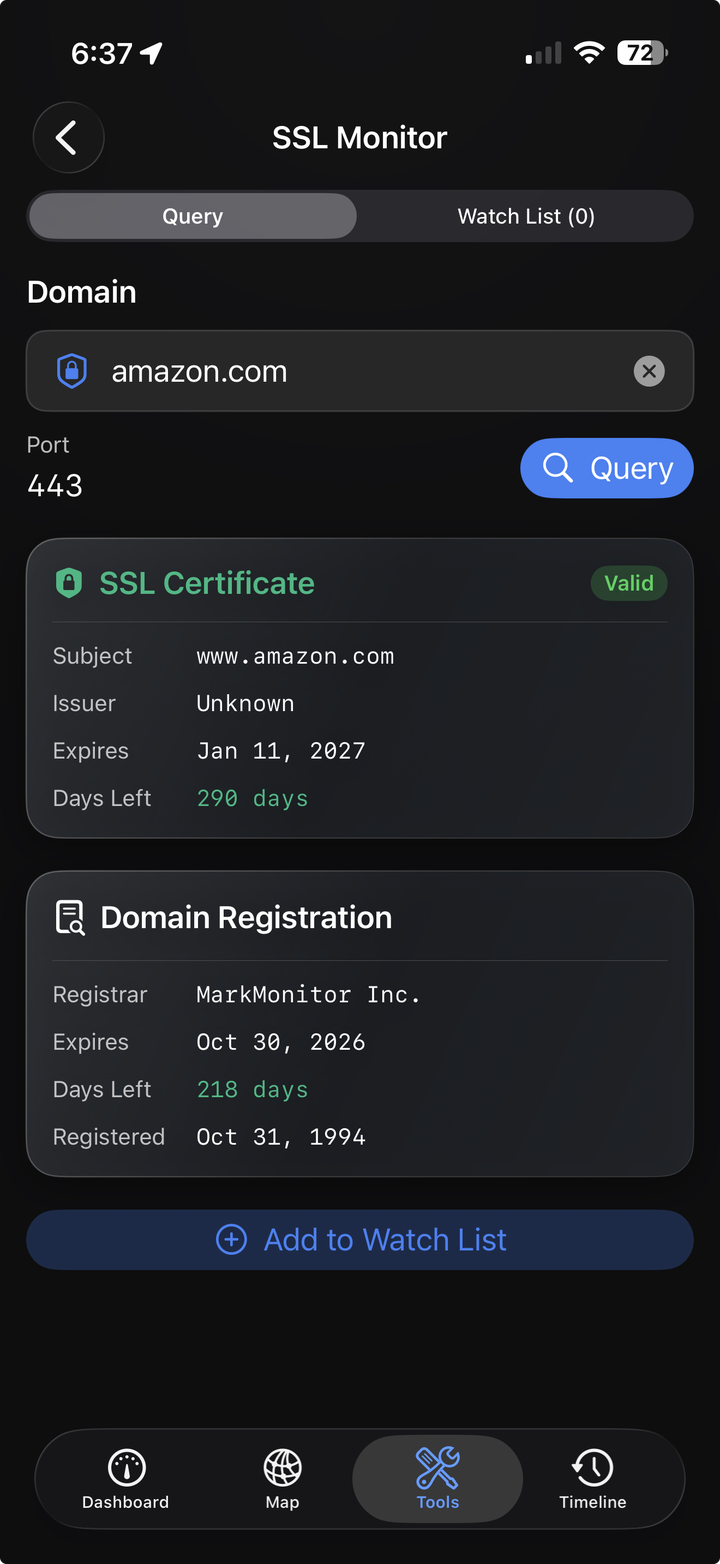Select the subject www.amazon.com
Image resolution: width=720 pixels, height=1564 pixels.
pyautogui.click(x=295, y=656)
